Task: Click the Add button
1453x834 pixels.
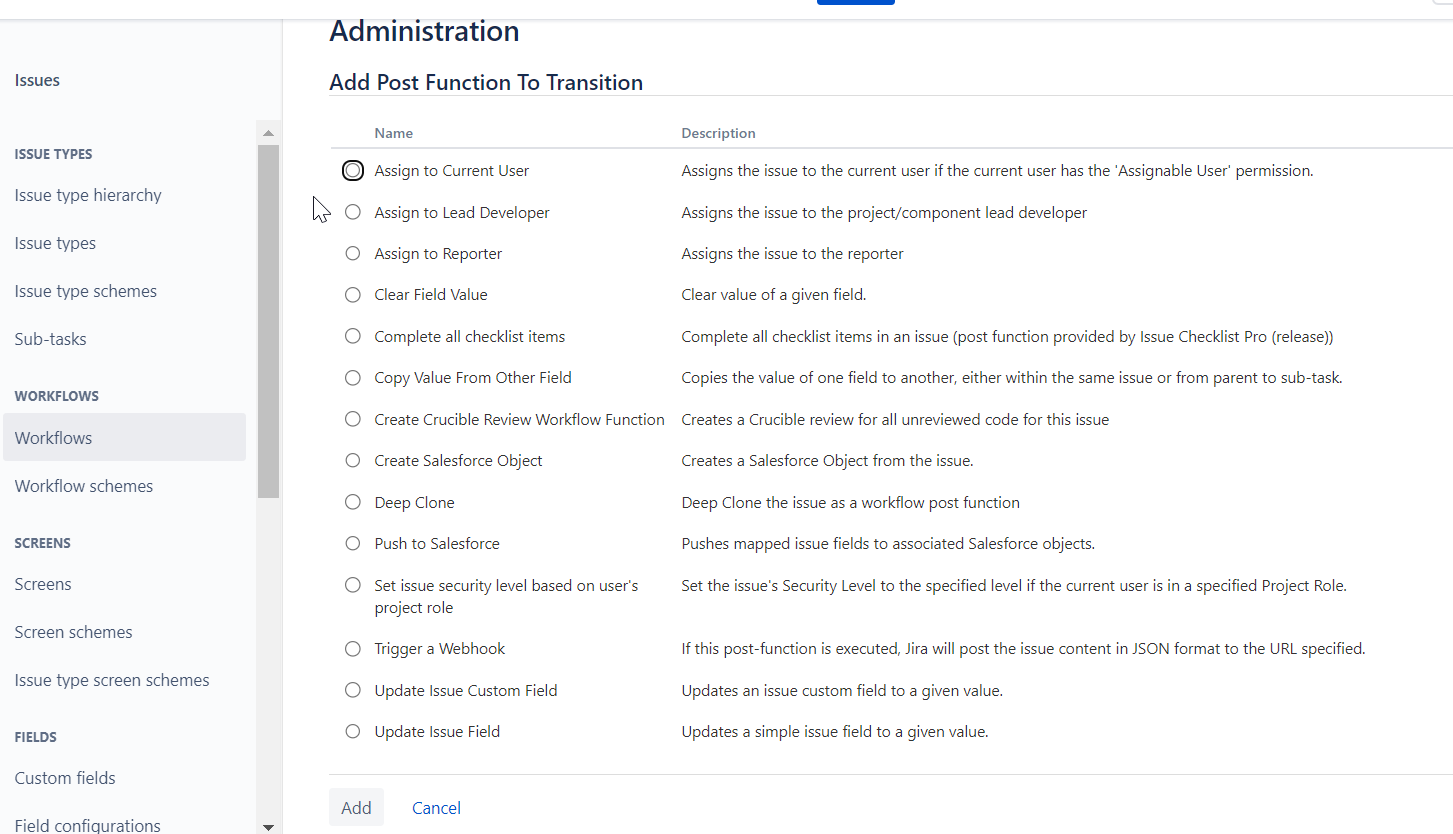Action: click(356, 807)
